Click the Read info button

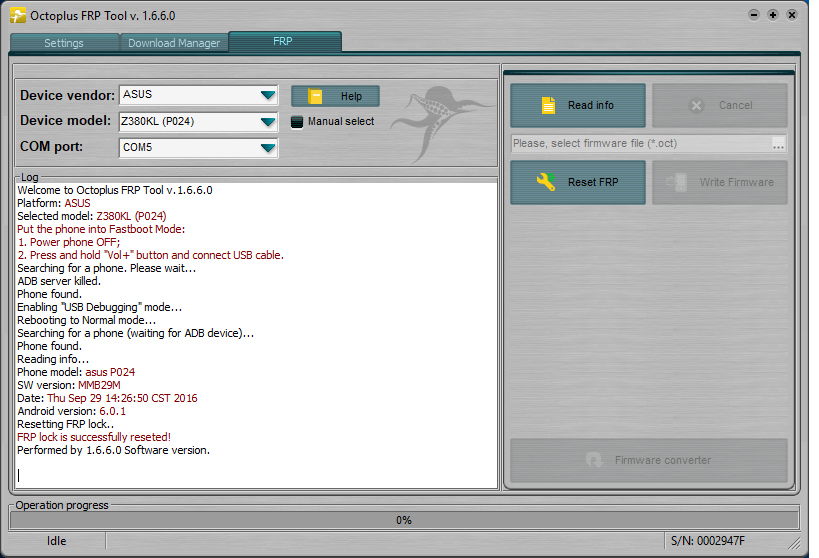(x=578, y=106)
